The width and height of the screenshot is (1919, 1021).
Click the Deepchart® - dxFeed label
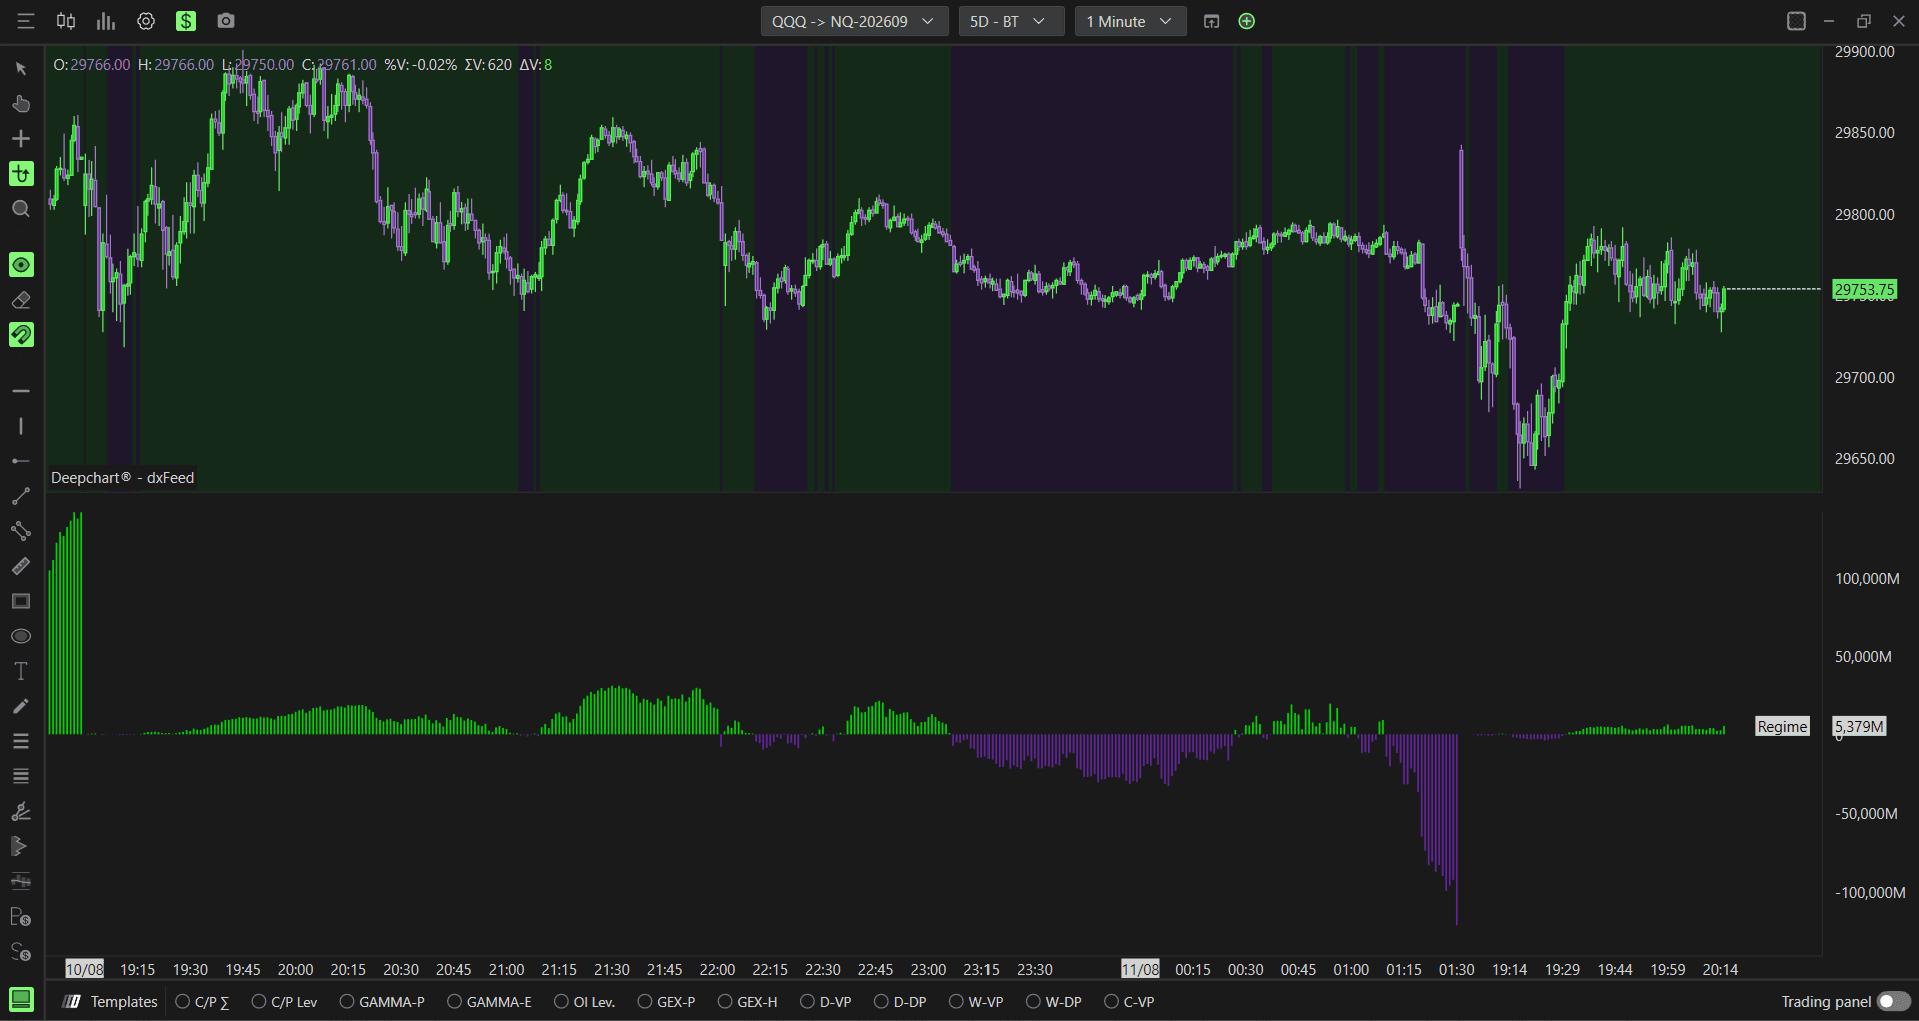click(x=123, y=478)
